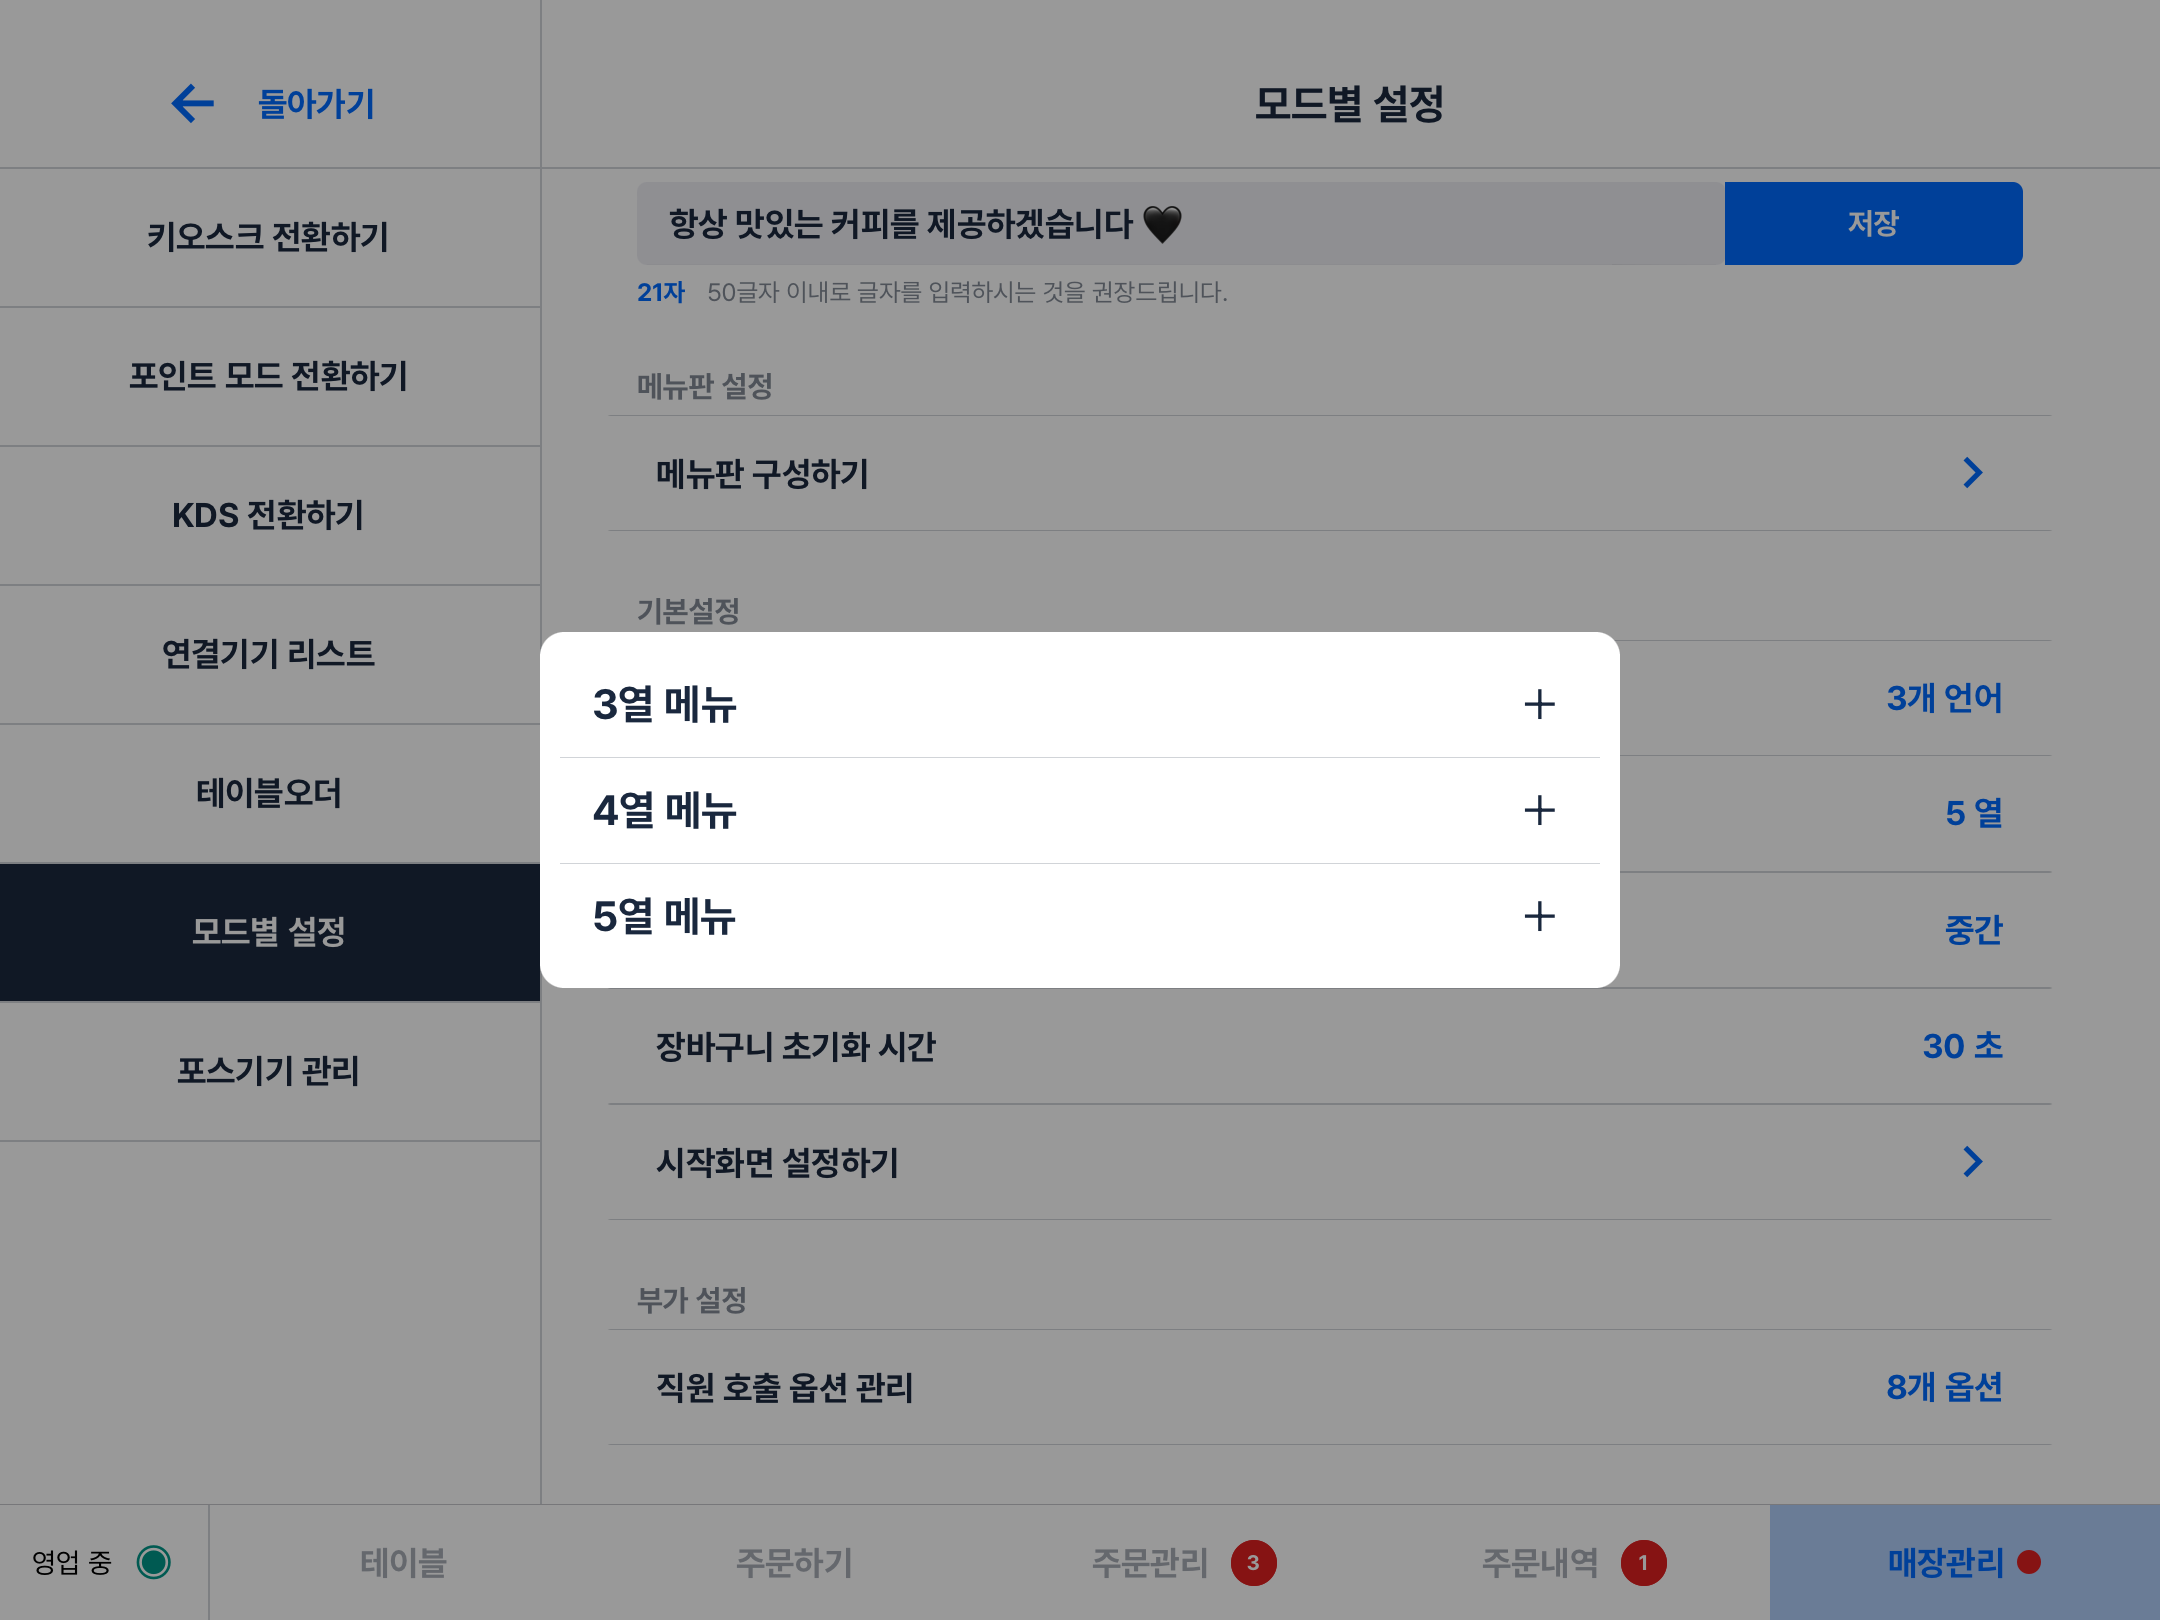Switch to the 주문하기 tab

794,1562
